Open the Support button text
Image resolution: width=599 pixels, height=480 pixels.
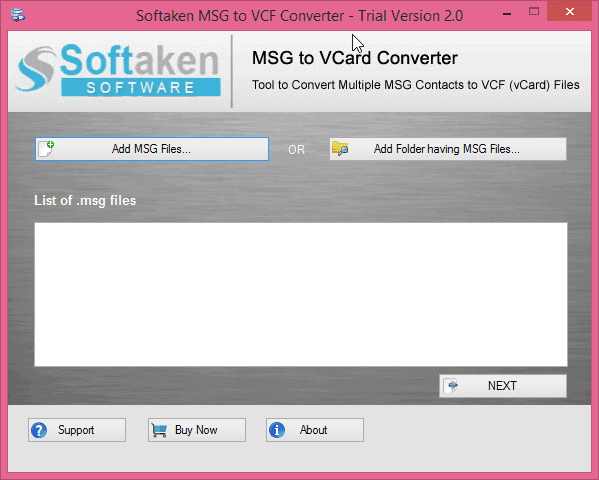(x=76, y=430)
